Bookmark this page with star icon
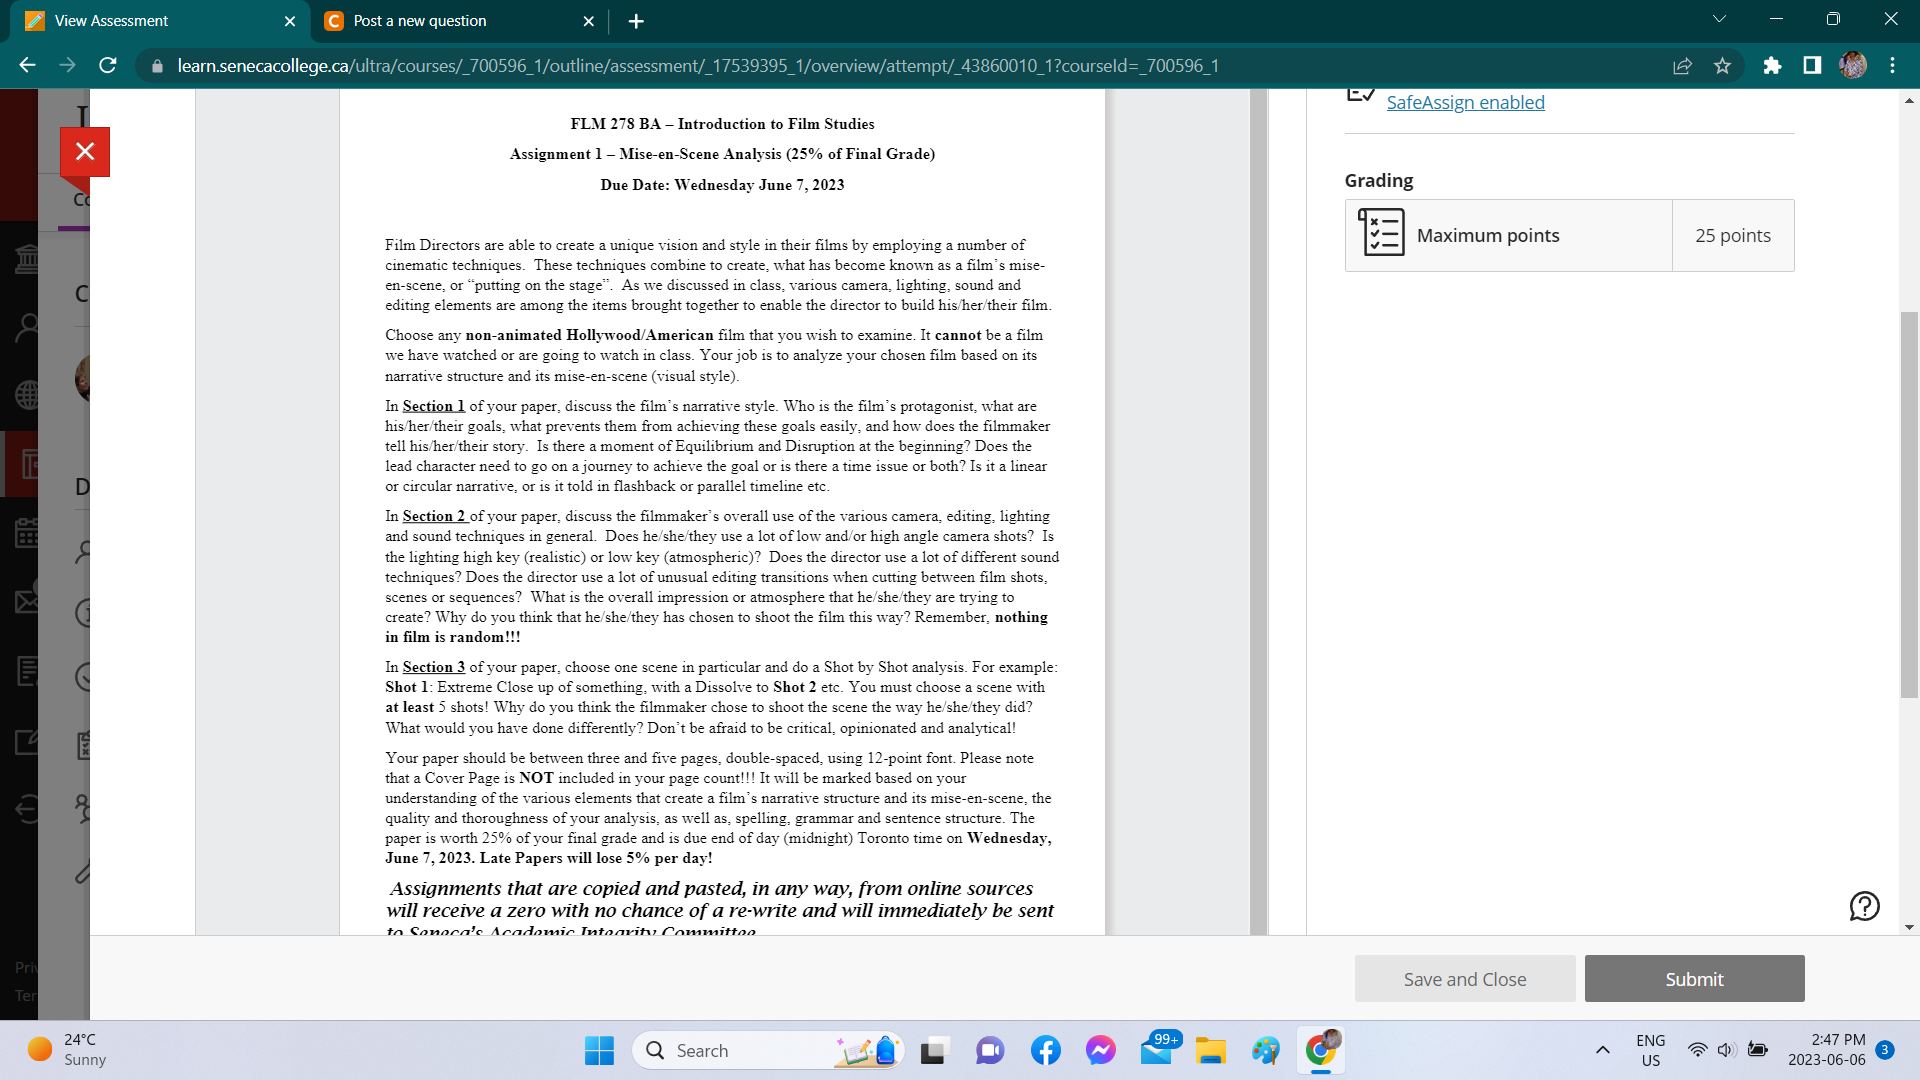 (x=1722, y=66)
